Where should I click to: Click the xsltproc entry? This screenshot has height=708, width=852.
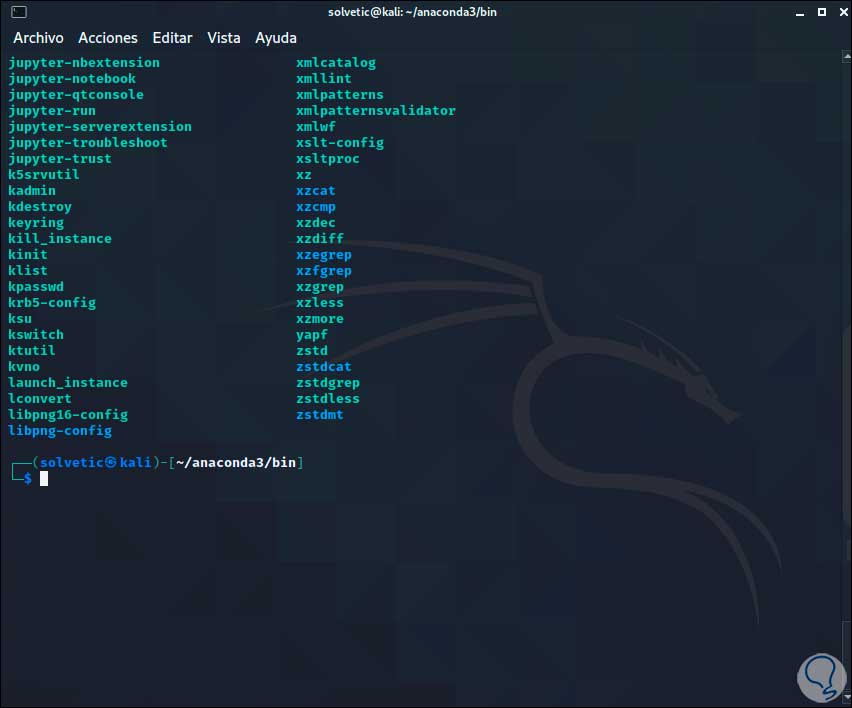[328, 159]
